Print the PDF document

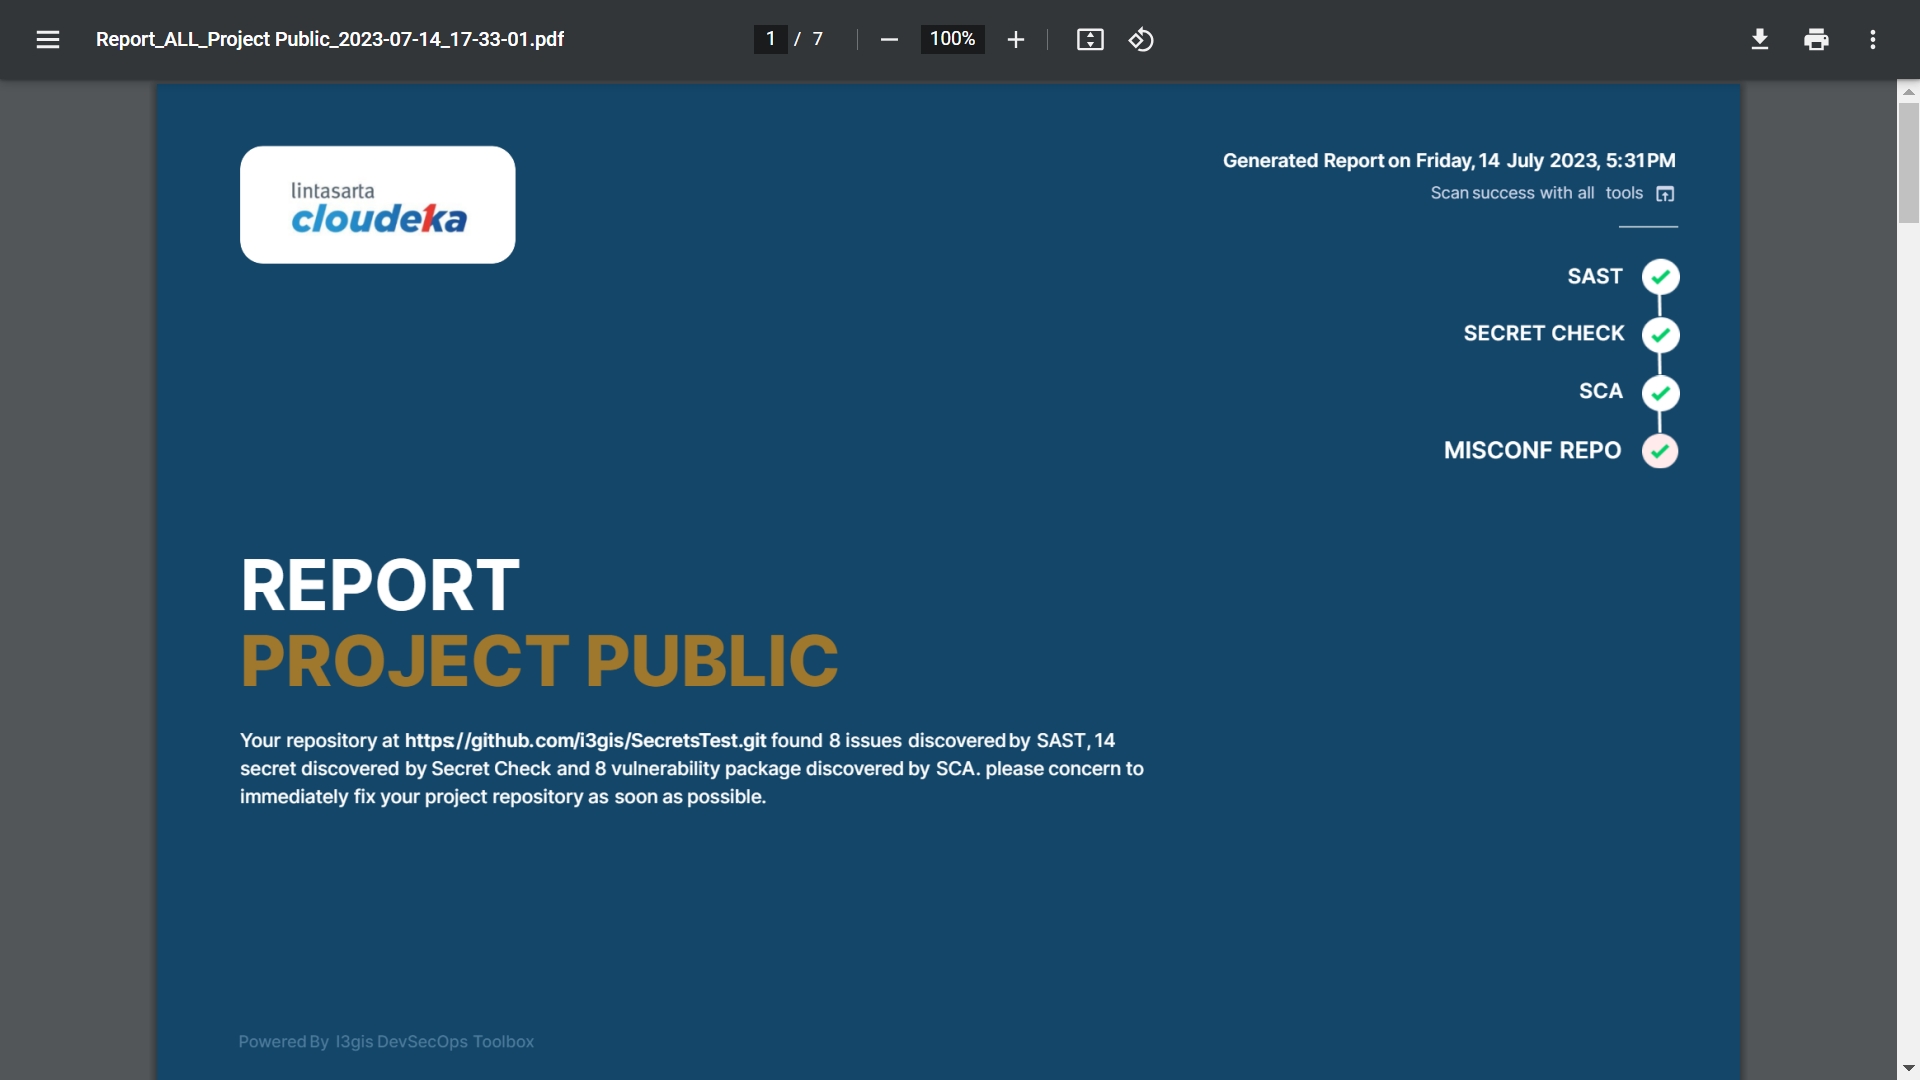pyautogui.click(x=1816, y=39)
